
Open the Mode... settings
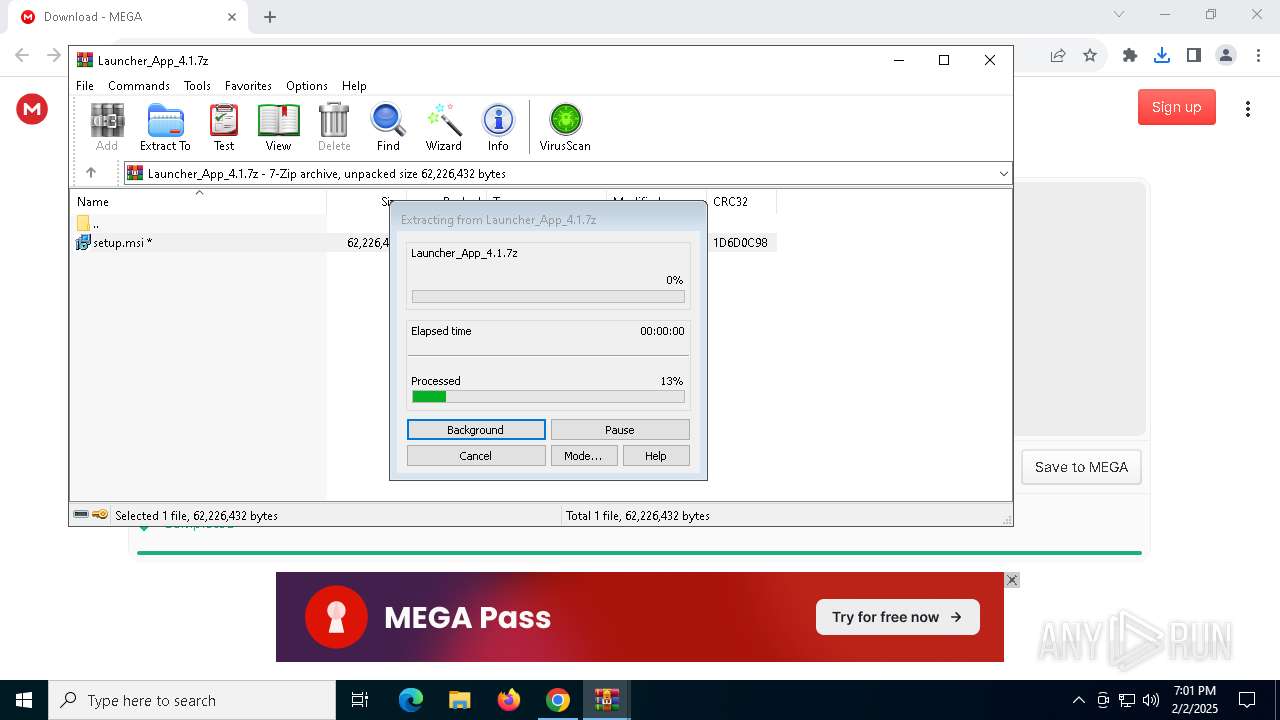point(583,456)
